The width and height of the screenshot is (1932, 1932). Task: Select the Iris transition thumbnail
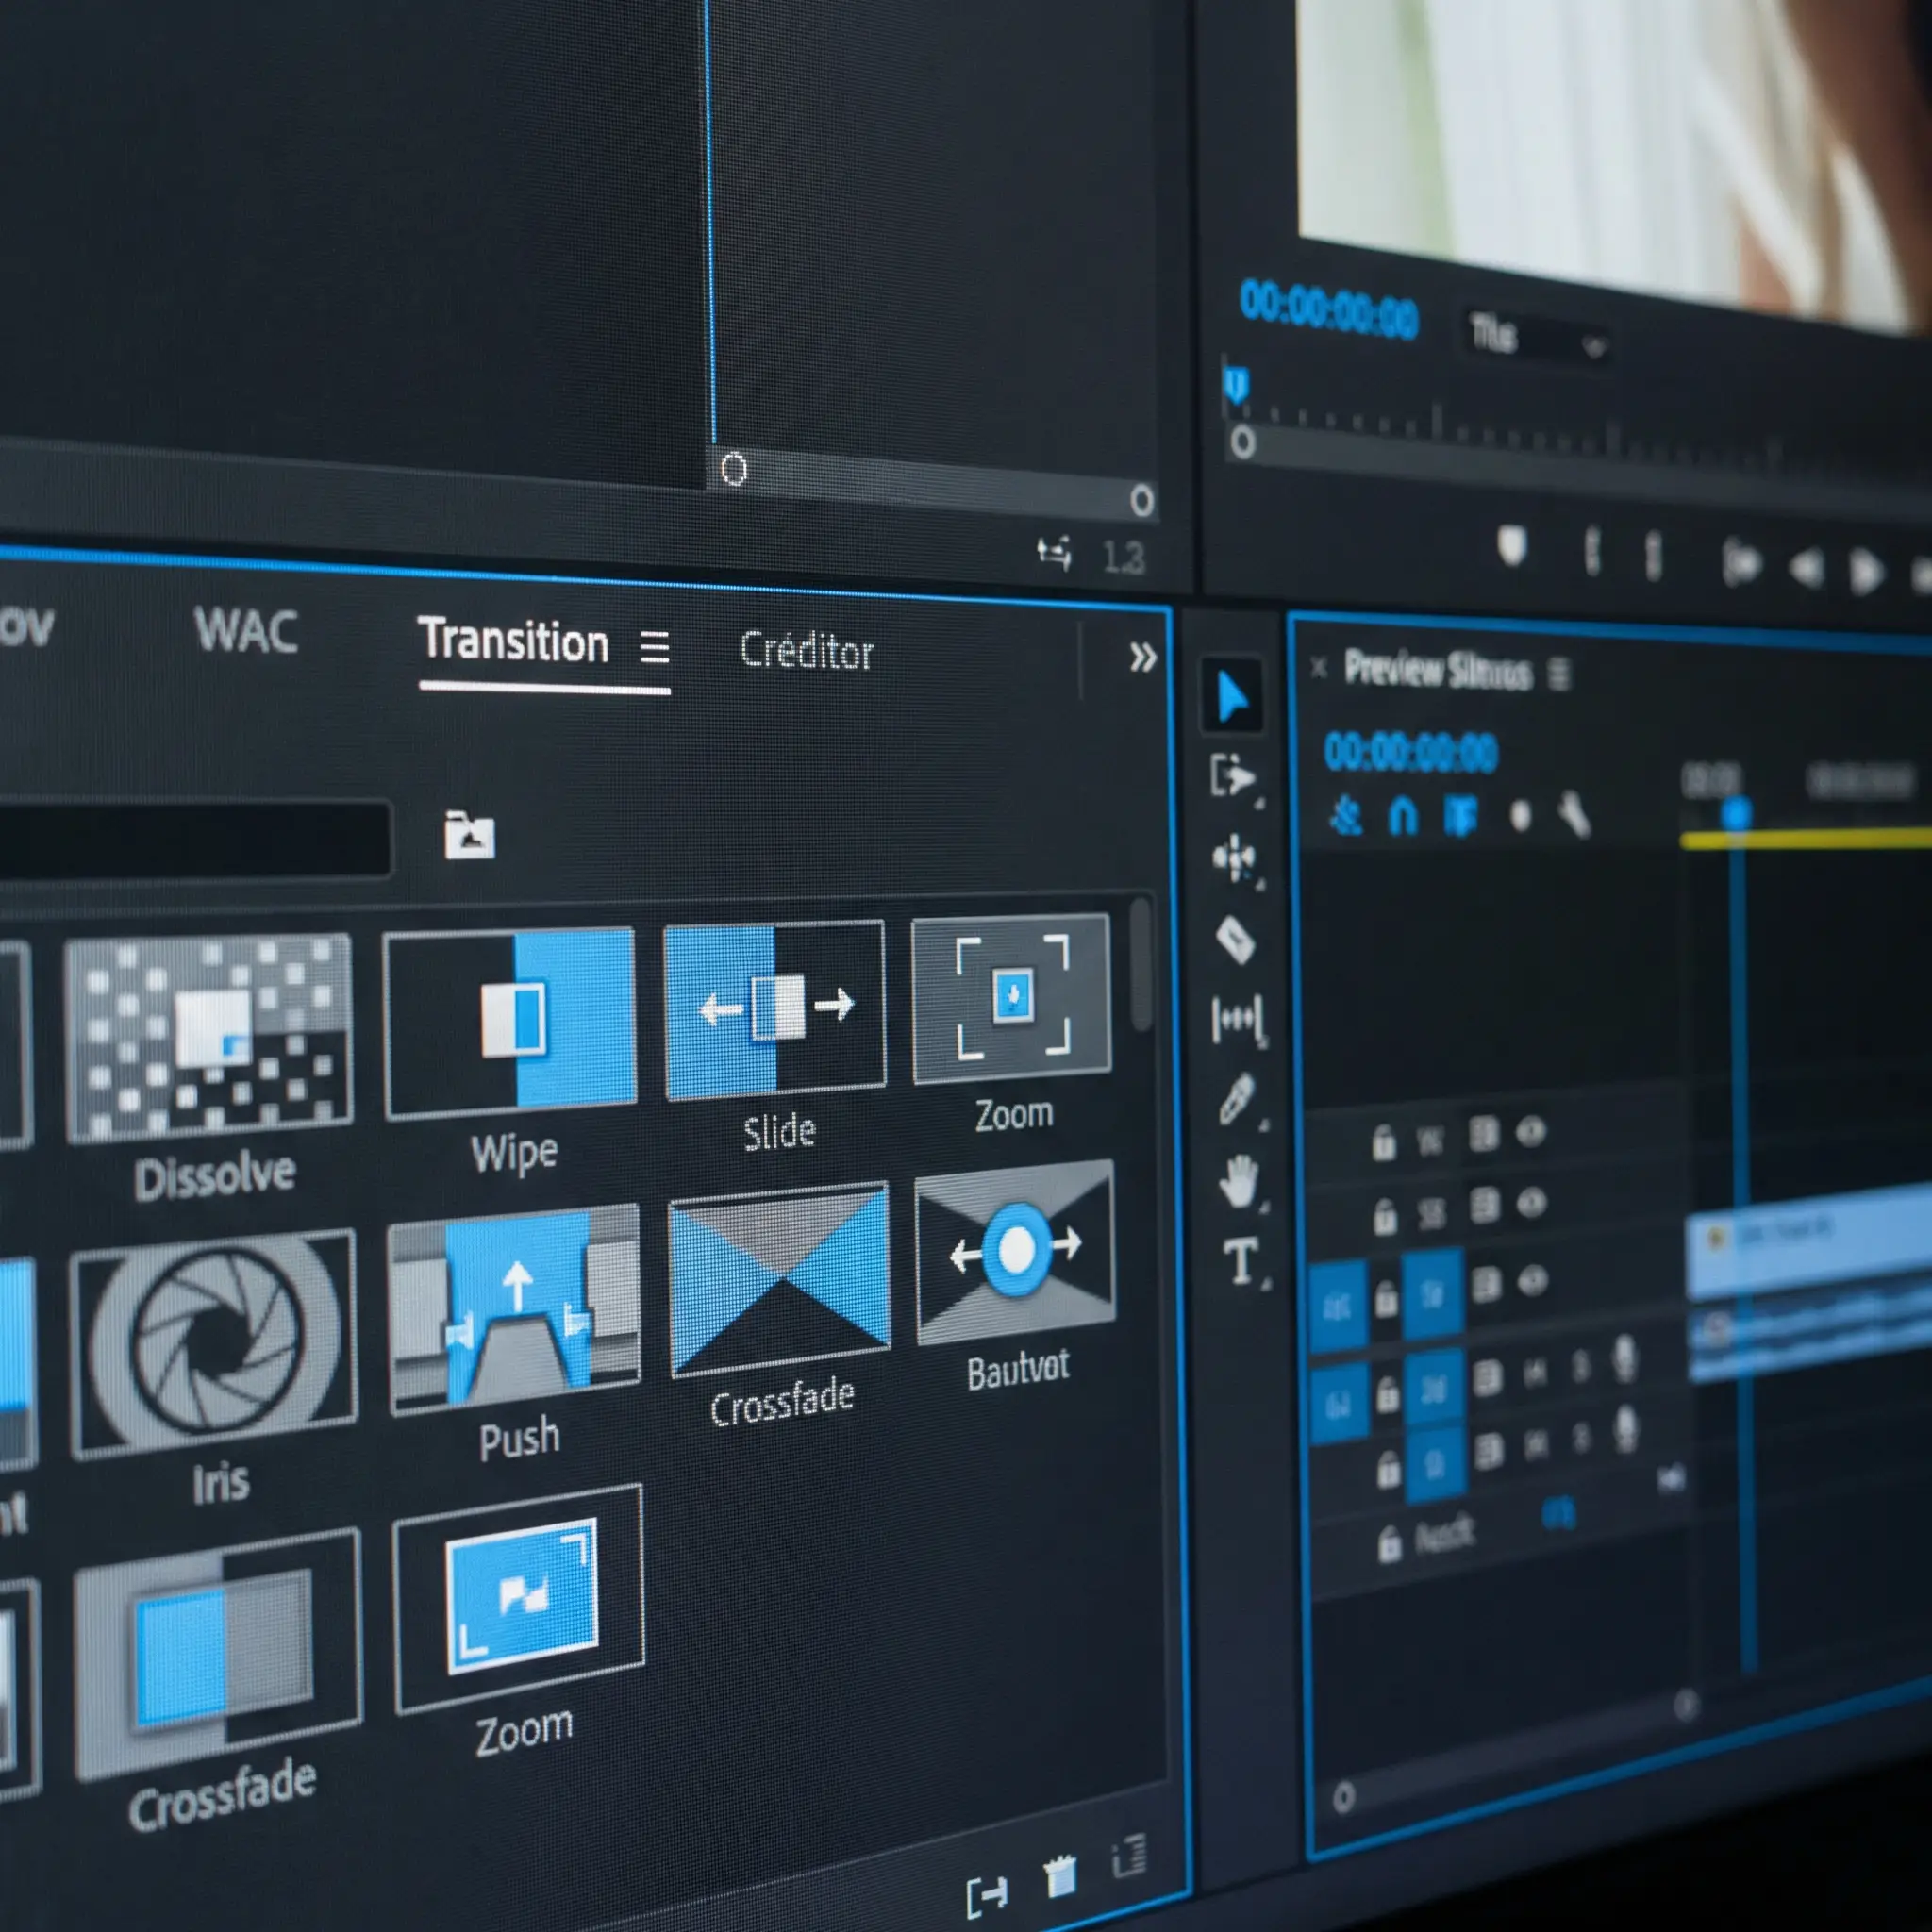(x=214, y=1343)
